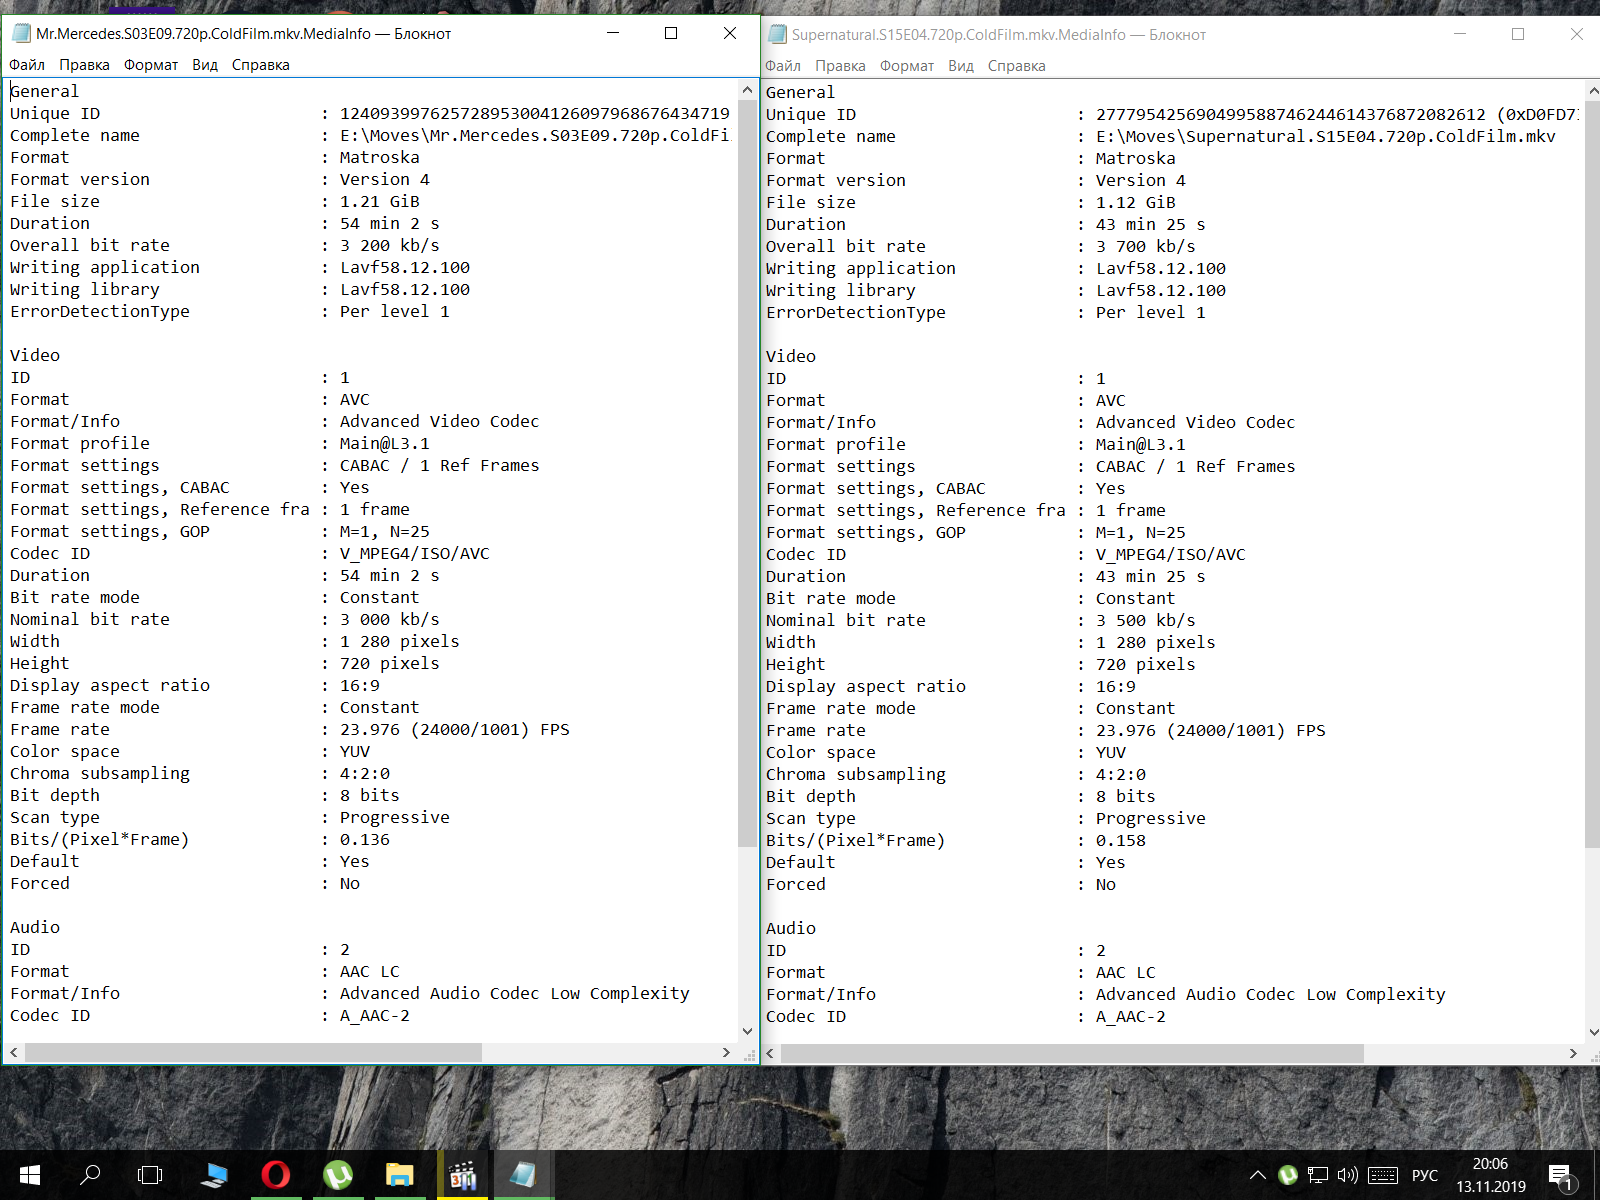
Task: Click the Supernatural.S15E04 complete file path
Action: [1326, 136]
